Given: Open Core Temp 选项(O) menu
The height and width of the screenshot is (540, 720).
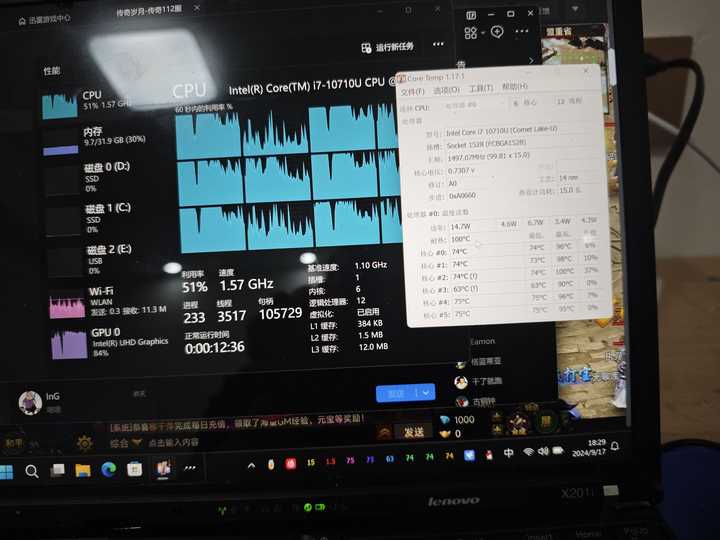Looking at the screenshot, I should point(445,90).
